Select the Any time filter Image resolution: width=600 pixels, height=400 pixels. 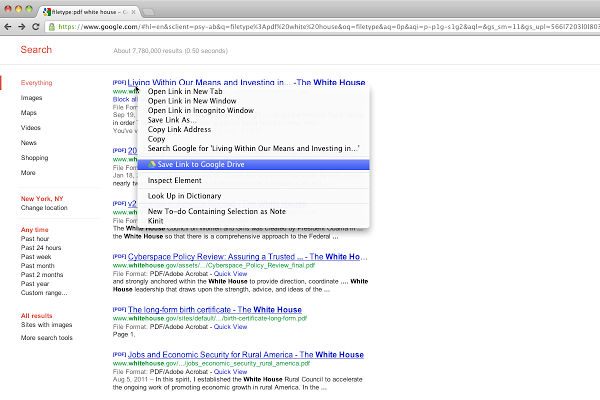tap(34, 230)
